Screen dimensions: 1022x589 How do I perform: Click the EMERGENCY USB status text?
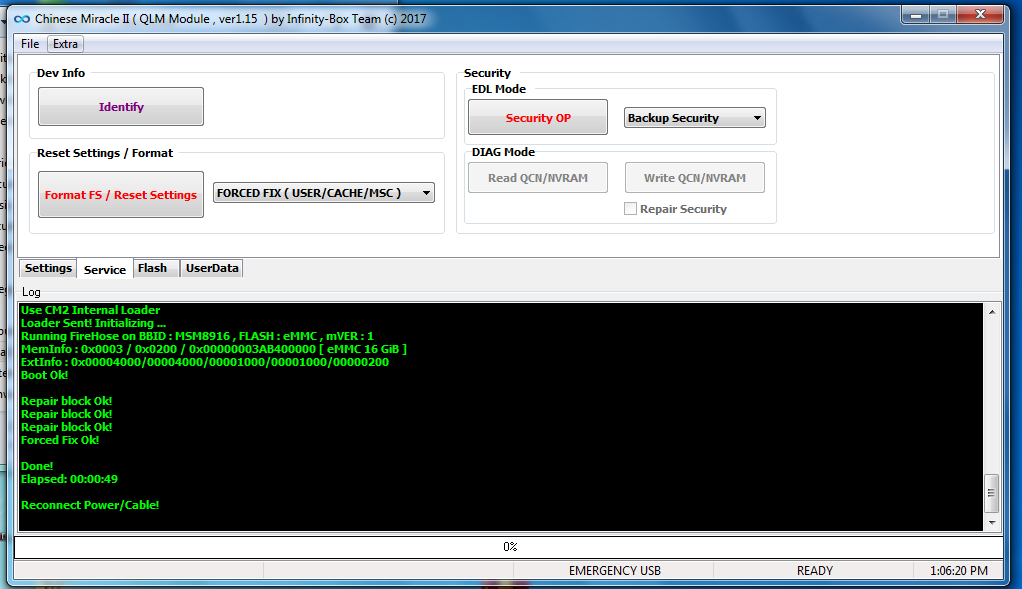coord(615,571)
